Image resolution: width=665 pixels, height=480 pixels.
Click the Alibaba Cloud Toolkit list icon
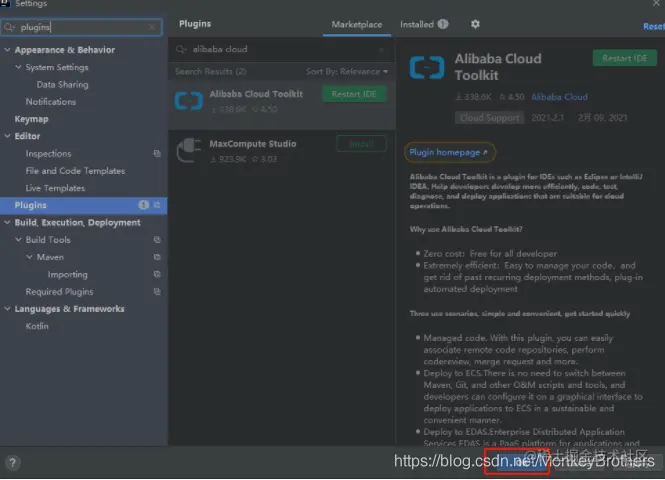(x=189, y=101)
